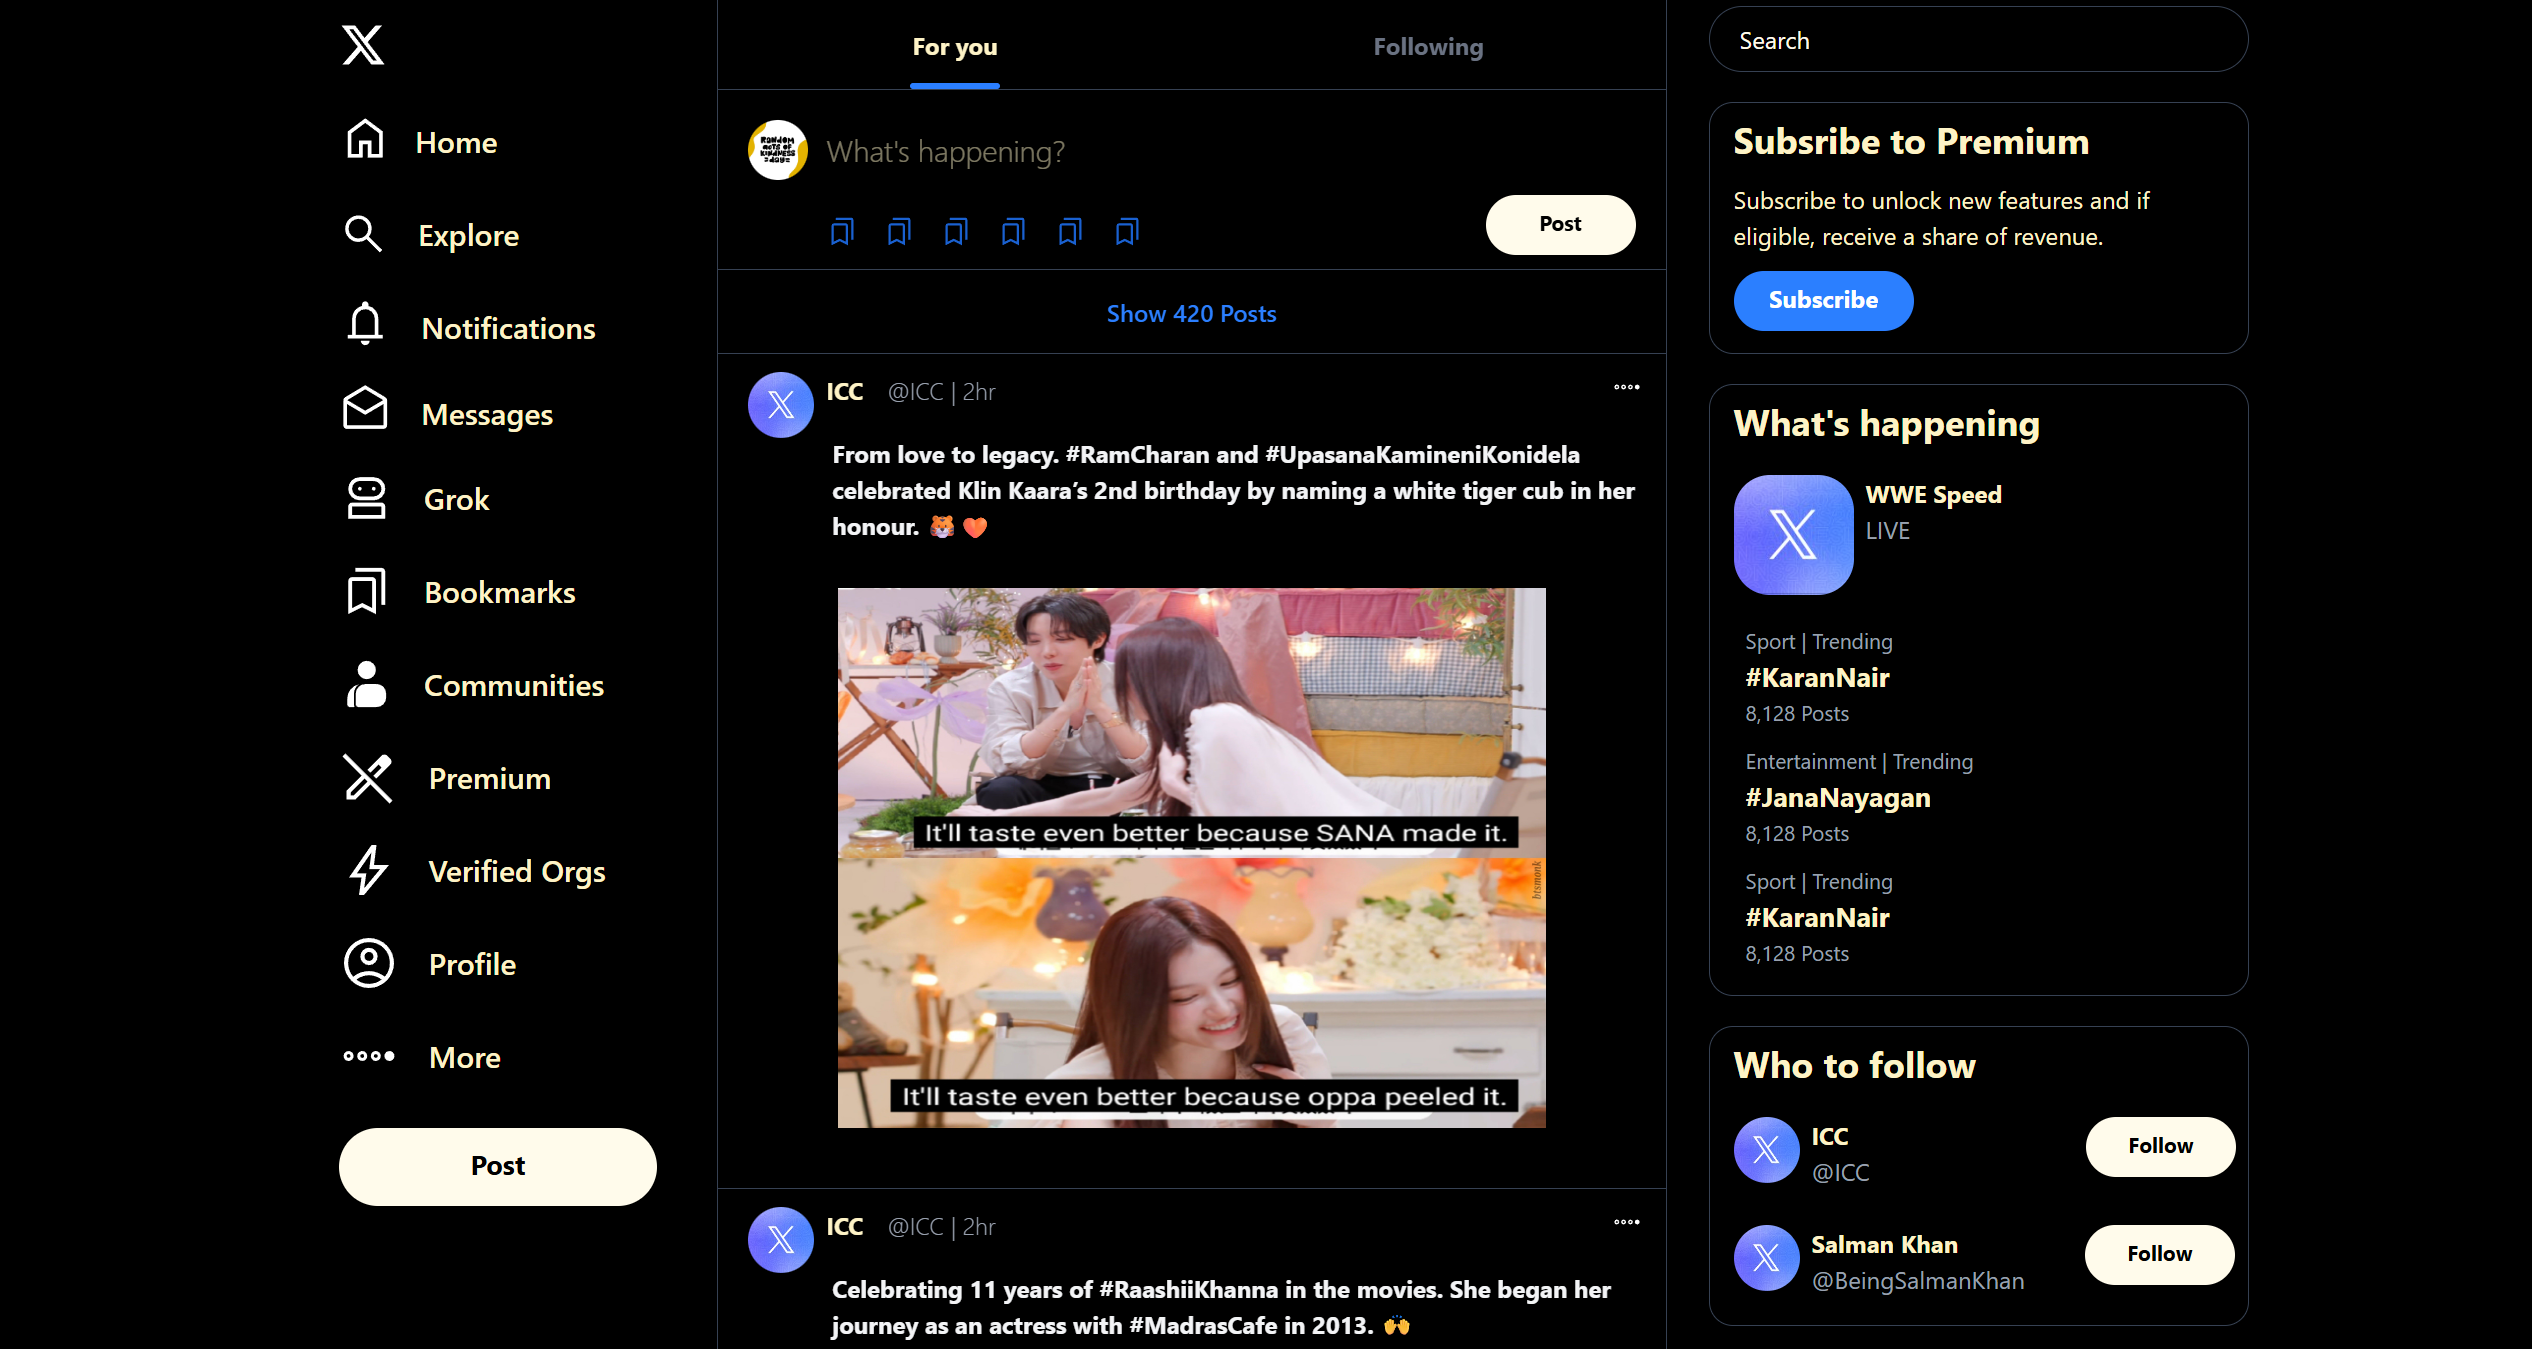Open options menu on second ICC post
The image size is (2532, 1349).
pos(1626,1222)
